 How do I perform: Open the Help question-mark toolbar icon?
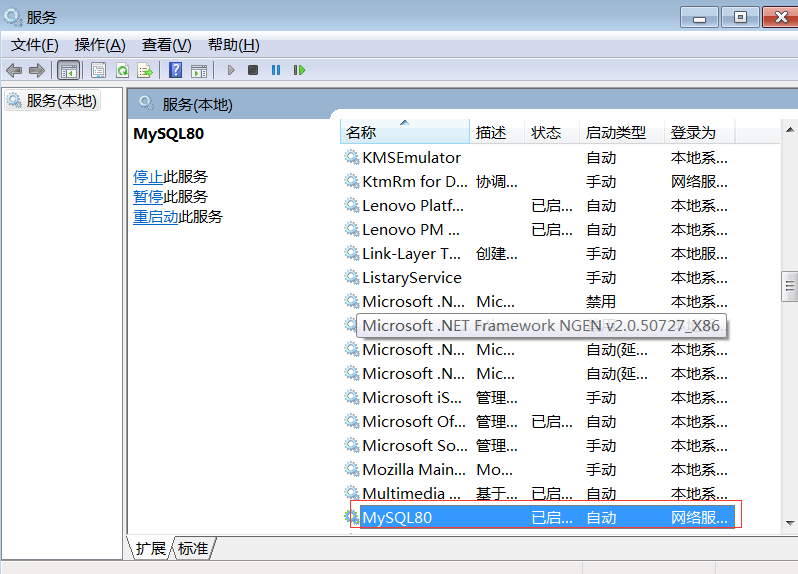(176, 70)
